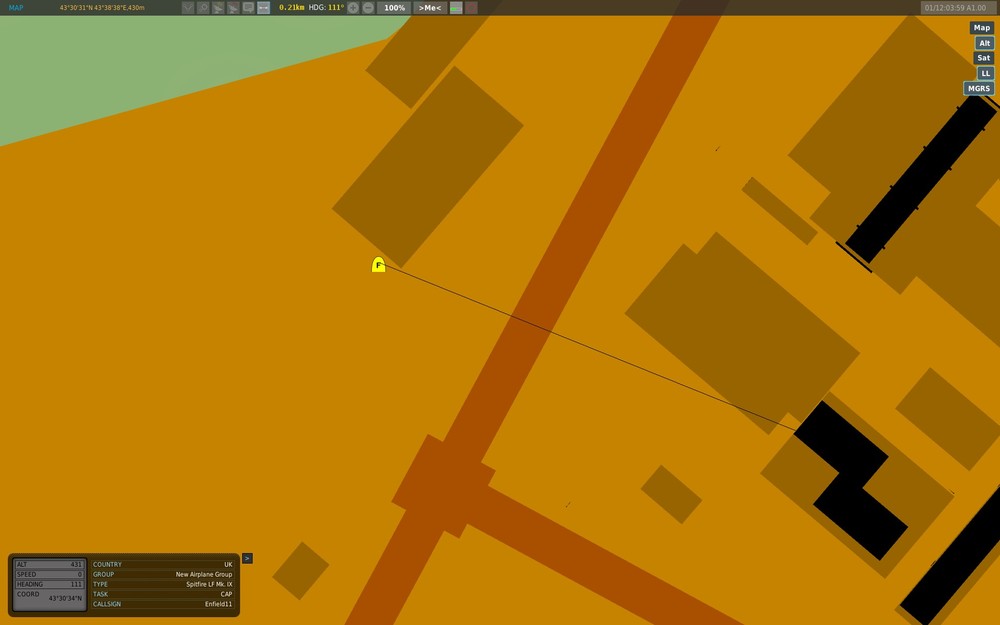Activate the highlighted ruler measurement tool

click(x=263, y=8)
